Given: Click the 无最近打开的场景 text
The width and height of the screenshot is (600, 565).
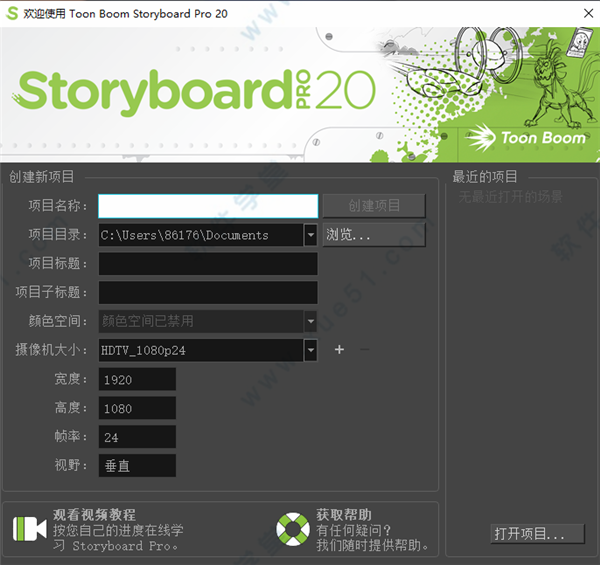Looking at the screenshot, I should click(x=510, y=197).
